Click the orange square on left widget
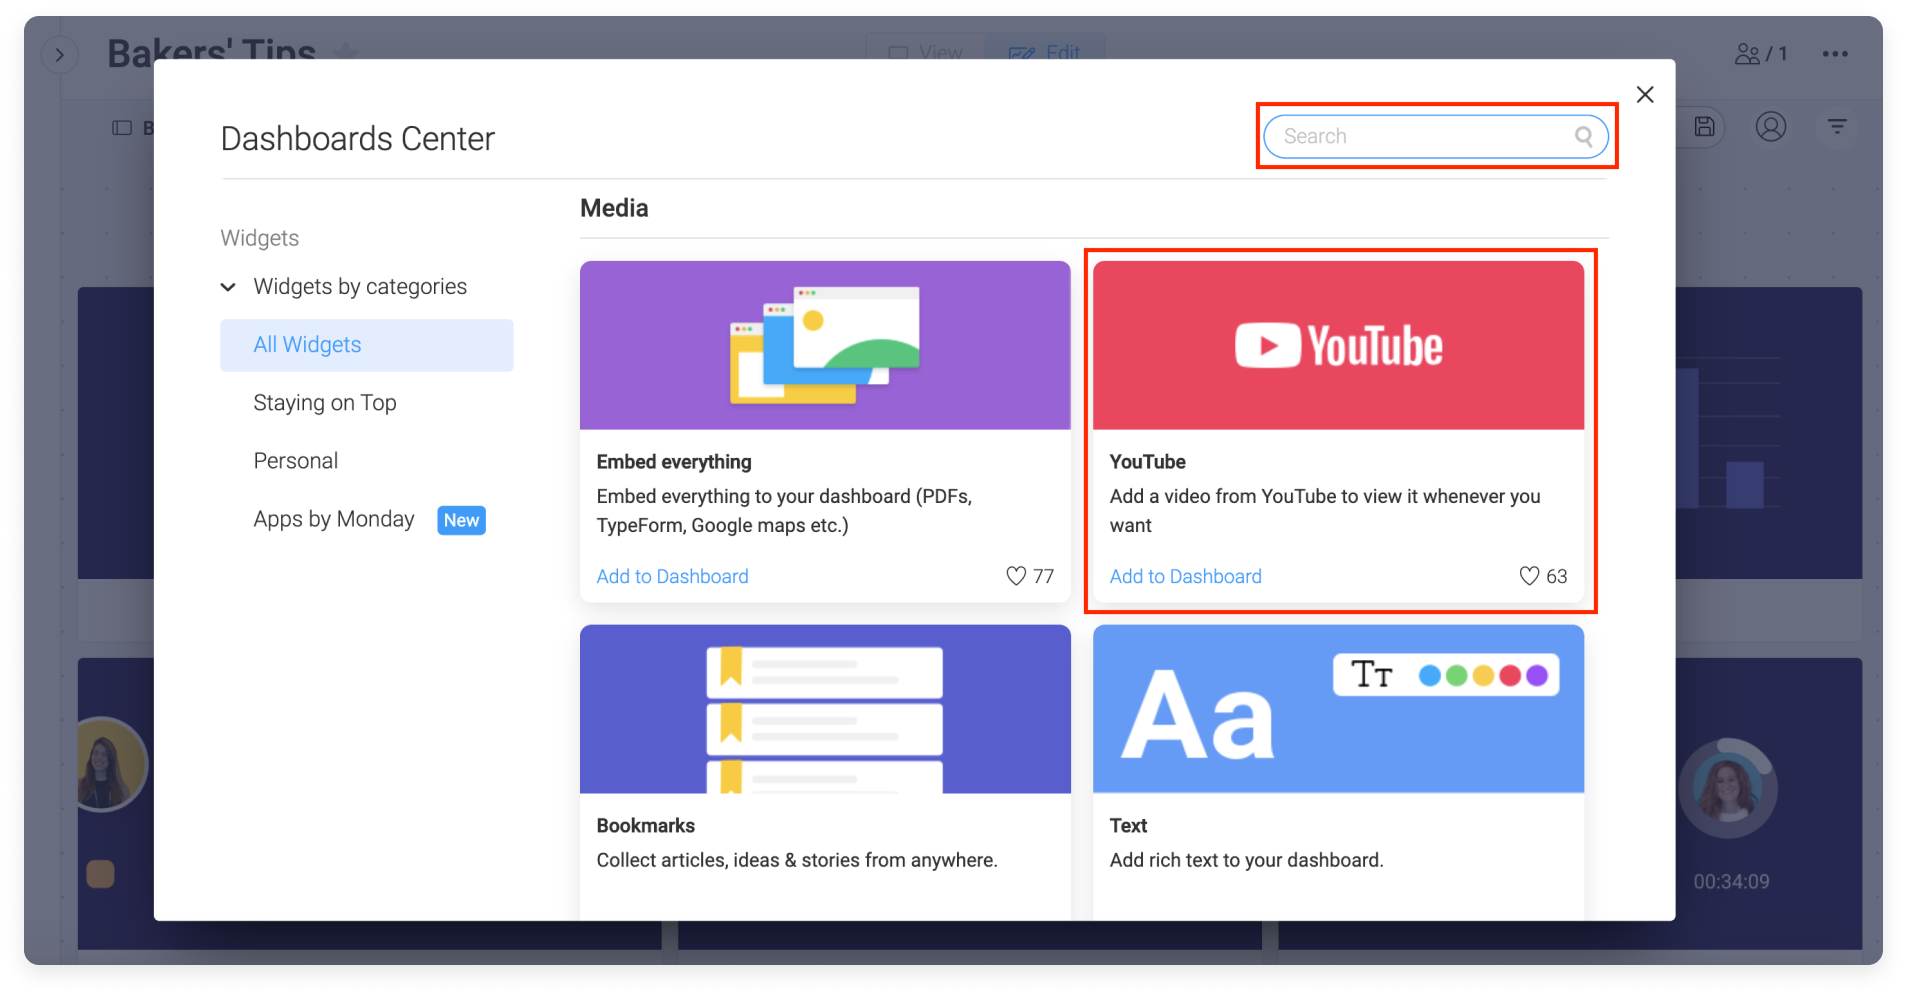Screen dimensions: 1907x997 click(100, 874)
